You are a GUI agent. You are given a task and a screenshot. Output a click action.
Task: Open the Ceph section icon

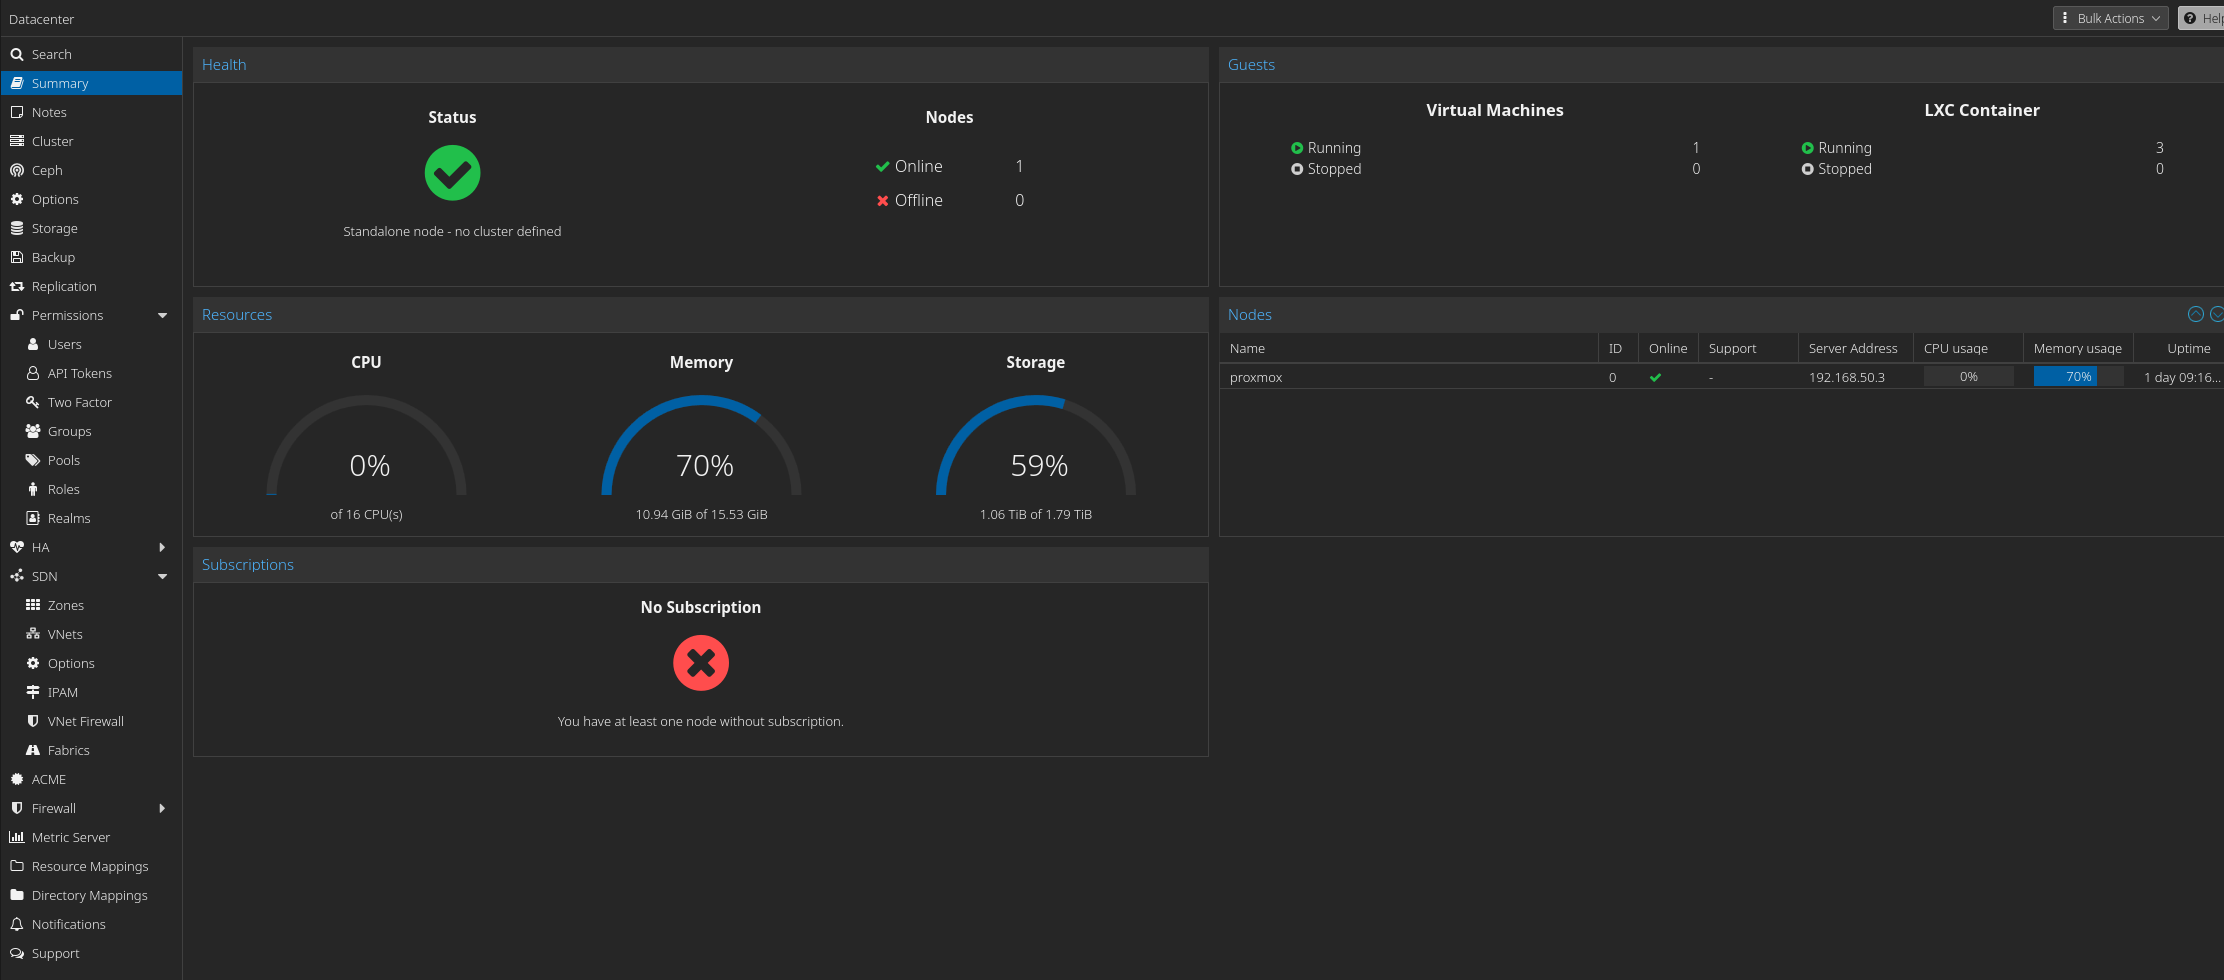point(17,170)
